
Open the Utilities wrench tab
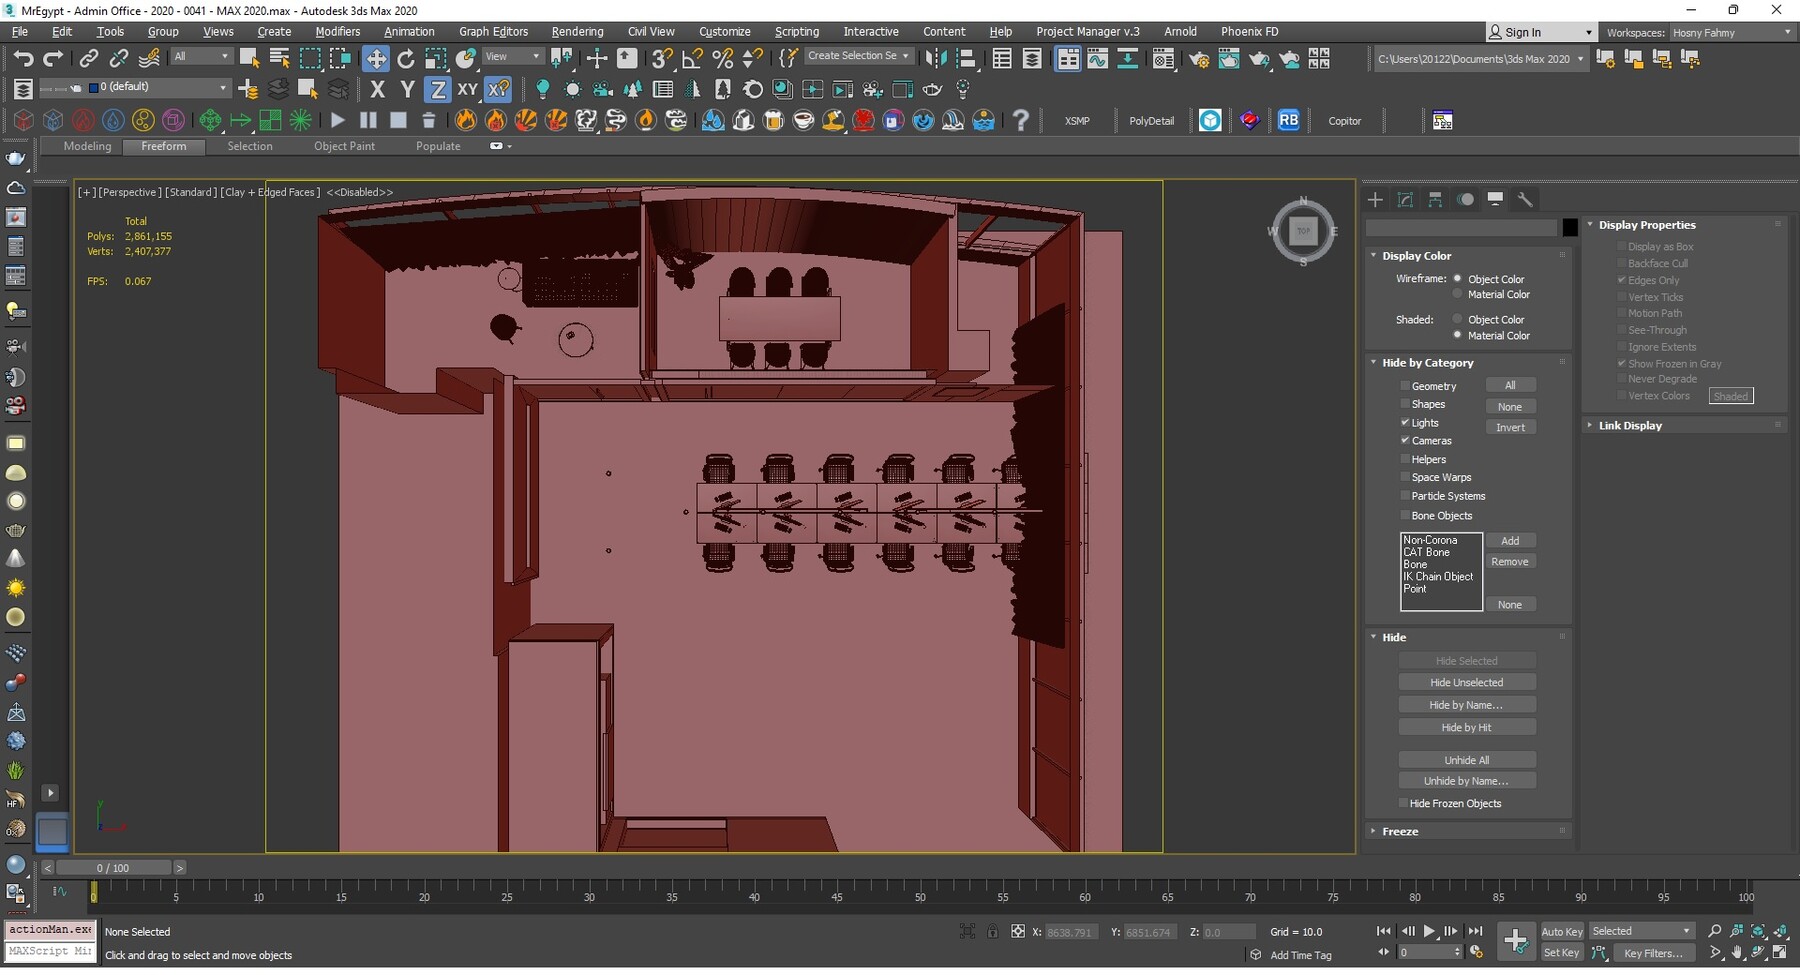[x=1525, y=200]
